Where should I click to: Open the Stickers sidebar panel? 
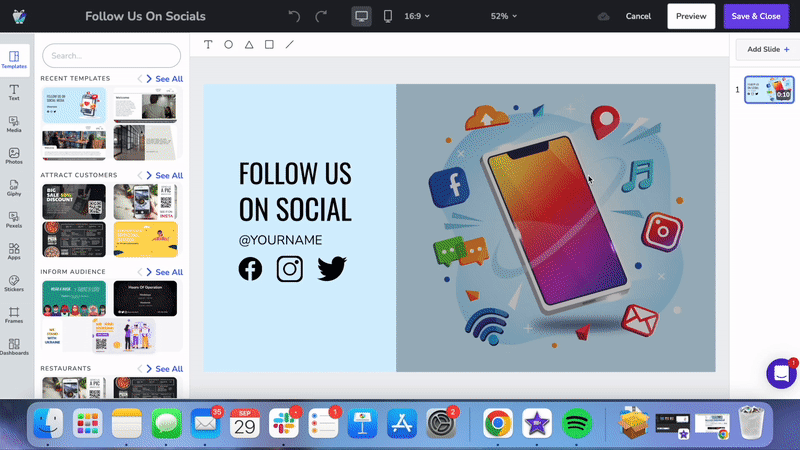click(x=14, y=284)
